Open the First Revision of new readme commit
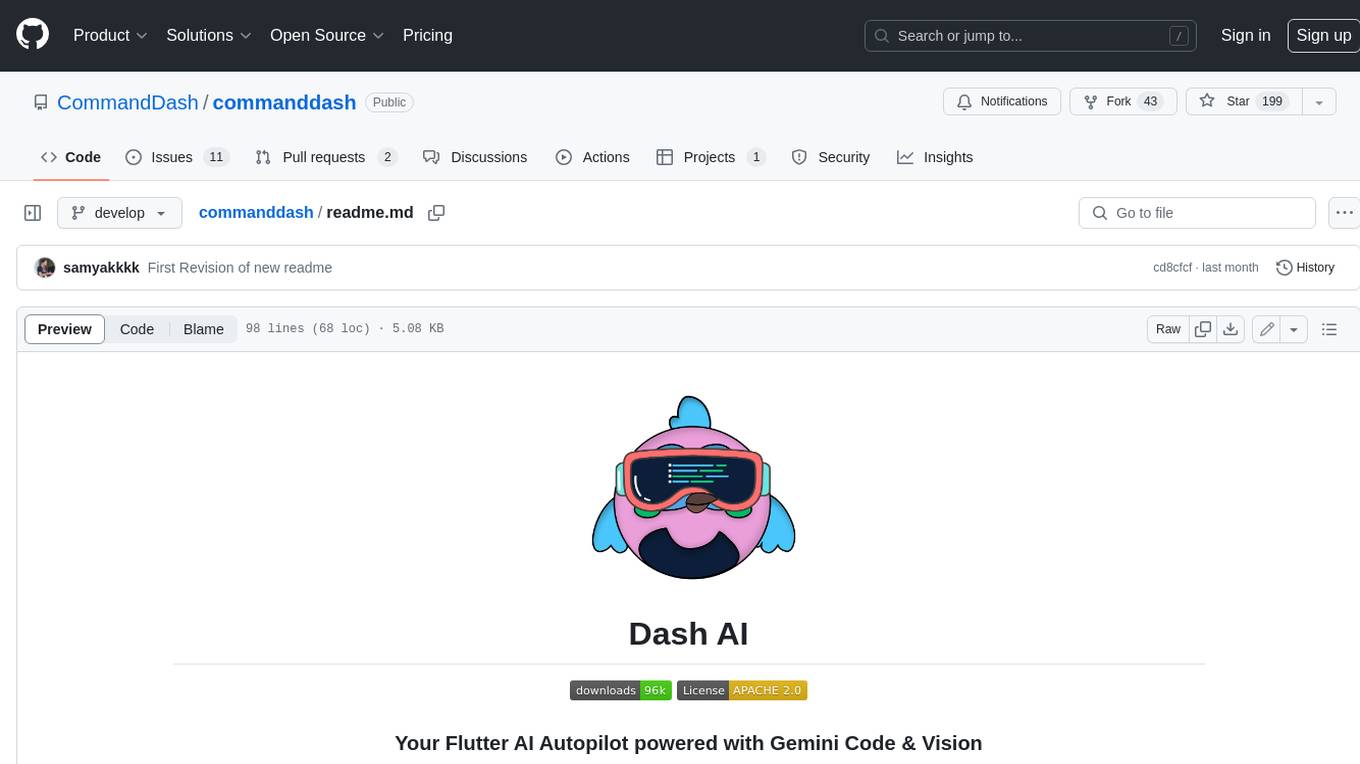The height and width of the screenshot is (764, 1360). [240, 268]
